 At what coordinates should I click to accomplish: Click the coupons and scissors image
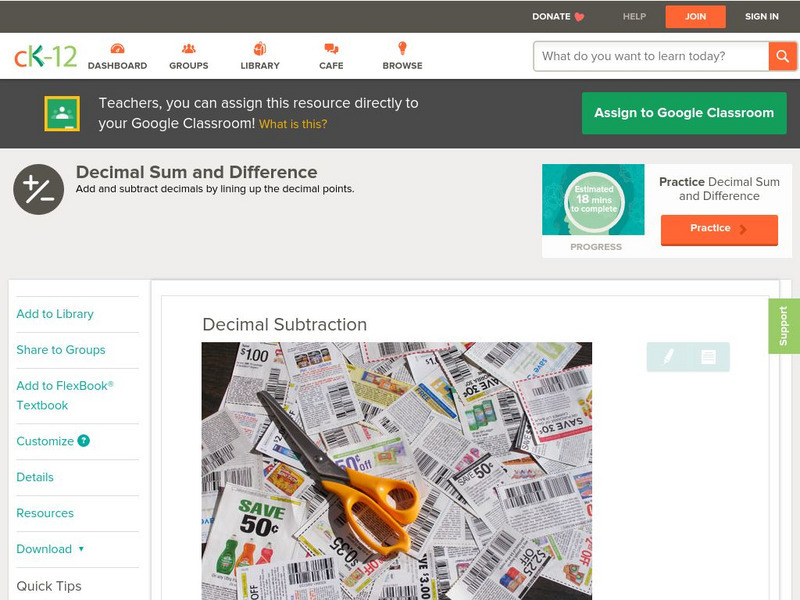tap(397, 471)
